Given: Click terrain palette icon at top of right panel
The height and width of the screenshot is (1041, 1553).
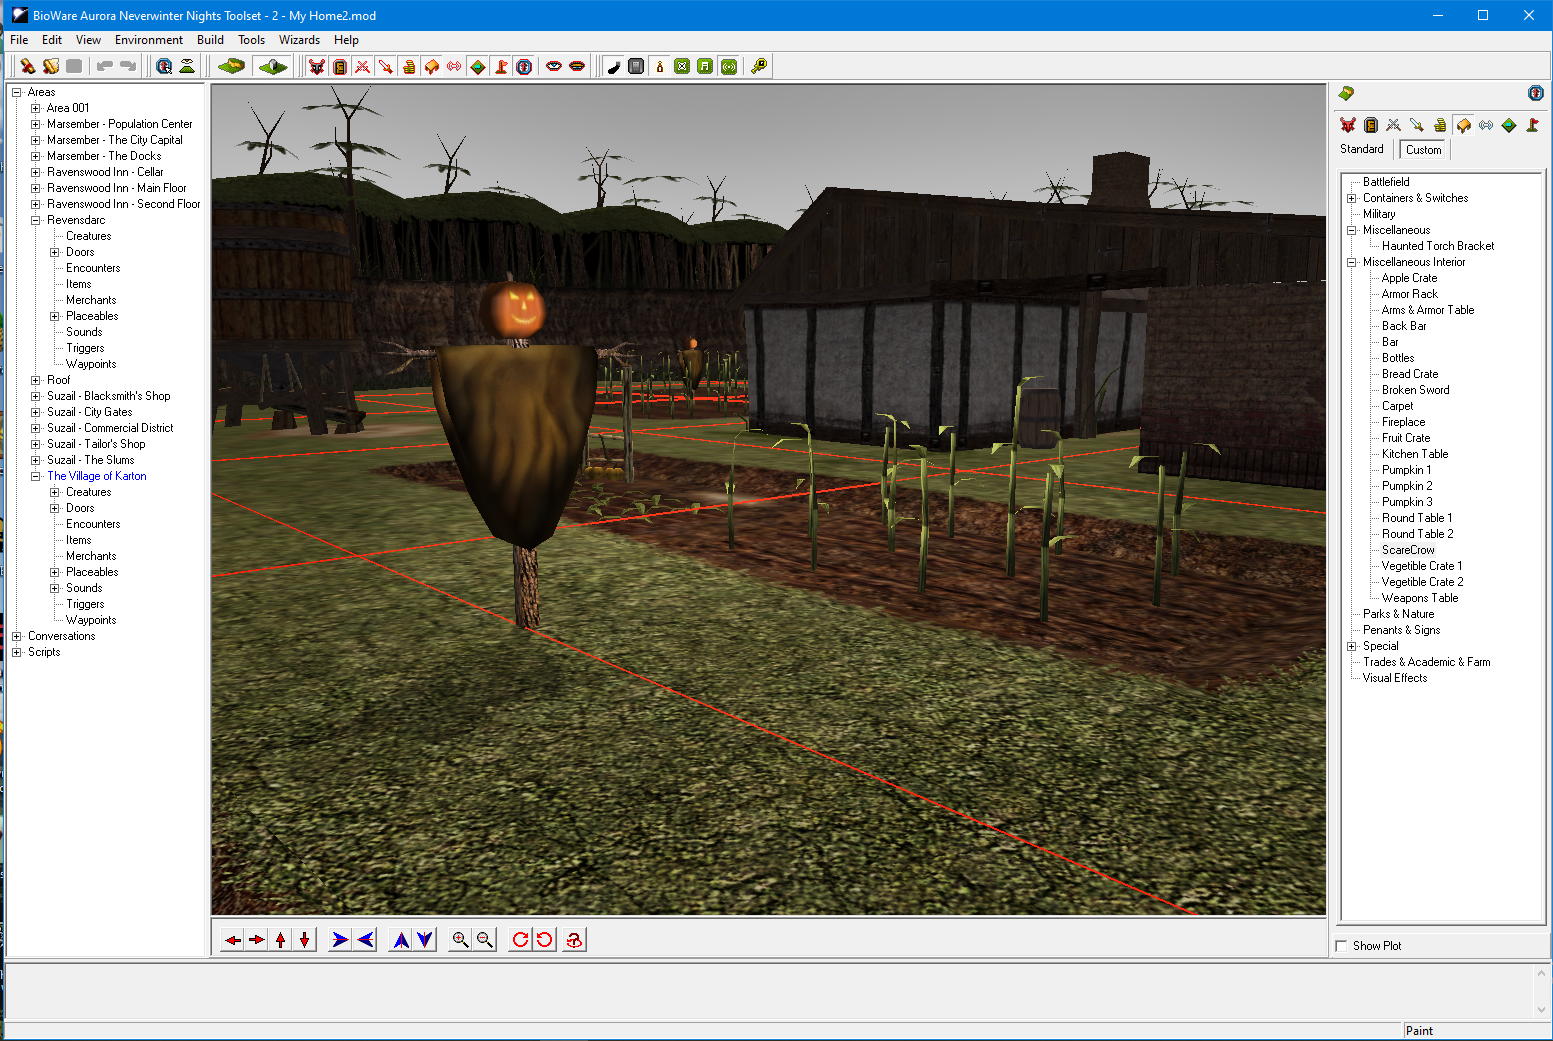Looking at the screenshot, I should pyautogui.click(x=1347, y=93).
